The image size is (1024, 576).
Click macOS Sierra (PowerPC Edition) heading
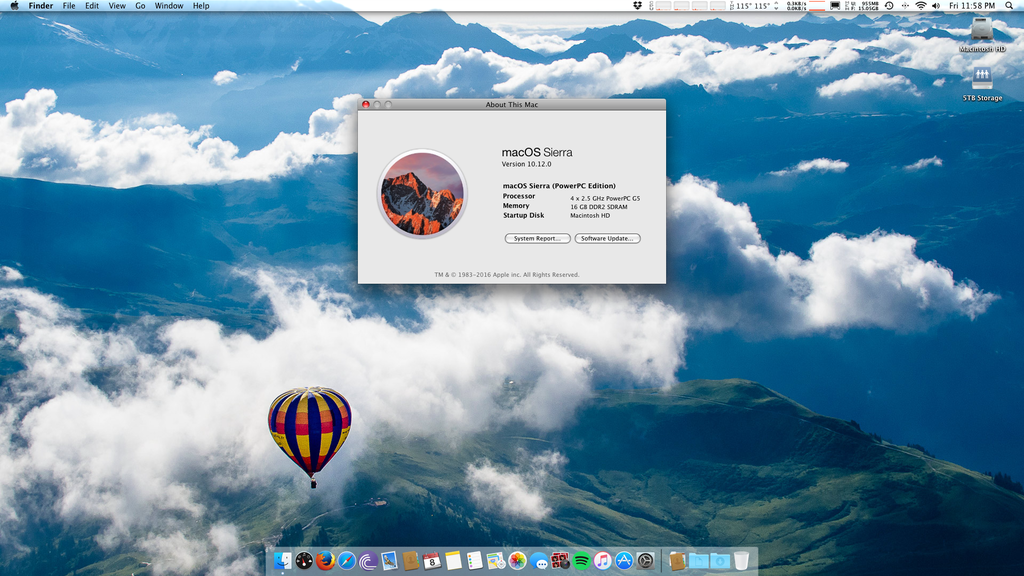(x=559, y=185)
